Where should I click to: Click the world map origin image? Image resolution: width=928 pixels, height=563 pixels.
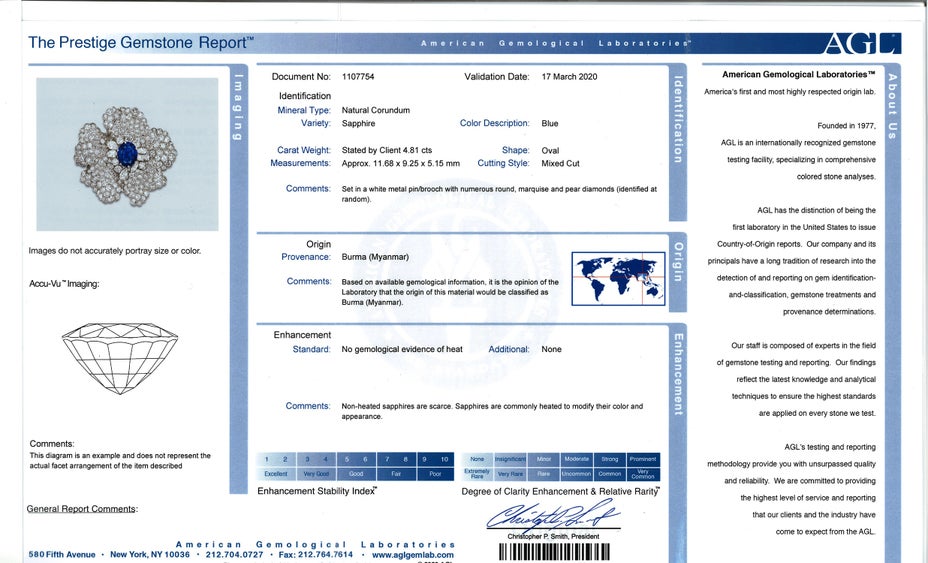click(x=618, y=277)
